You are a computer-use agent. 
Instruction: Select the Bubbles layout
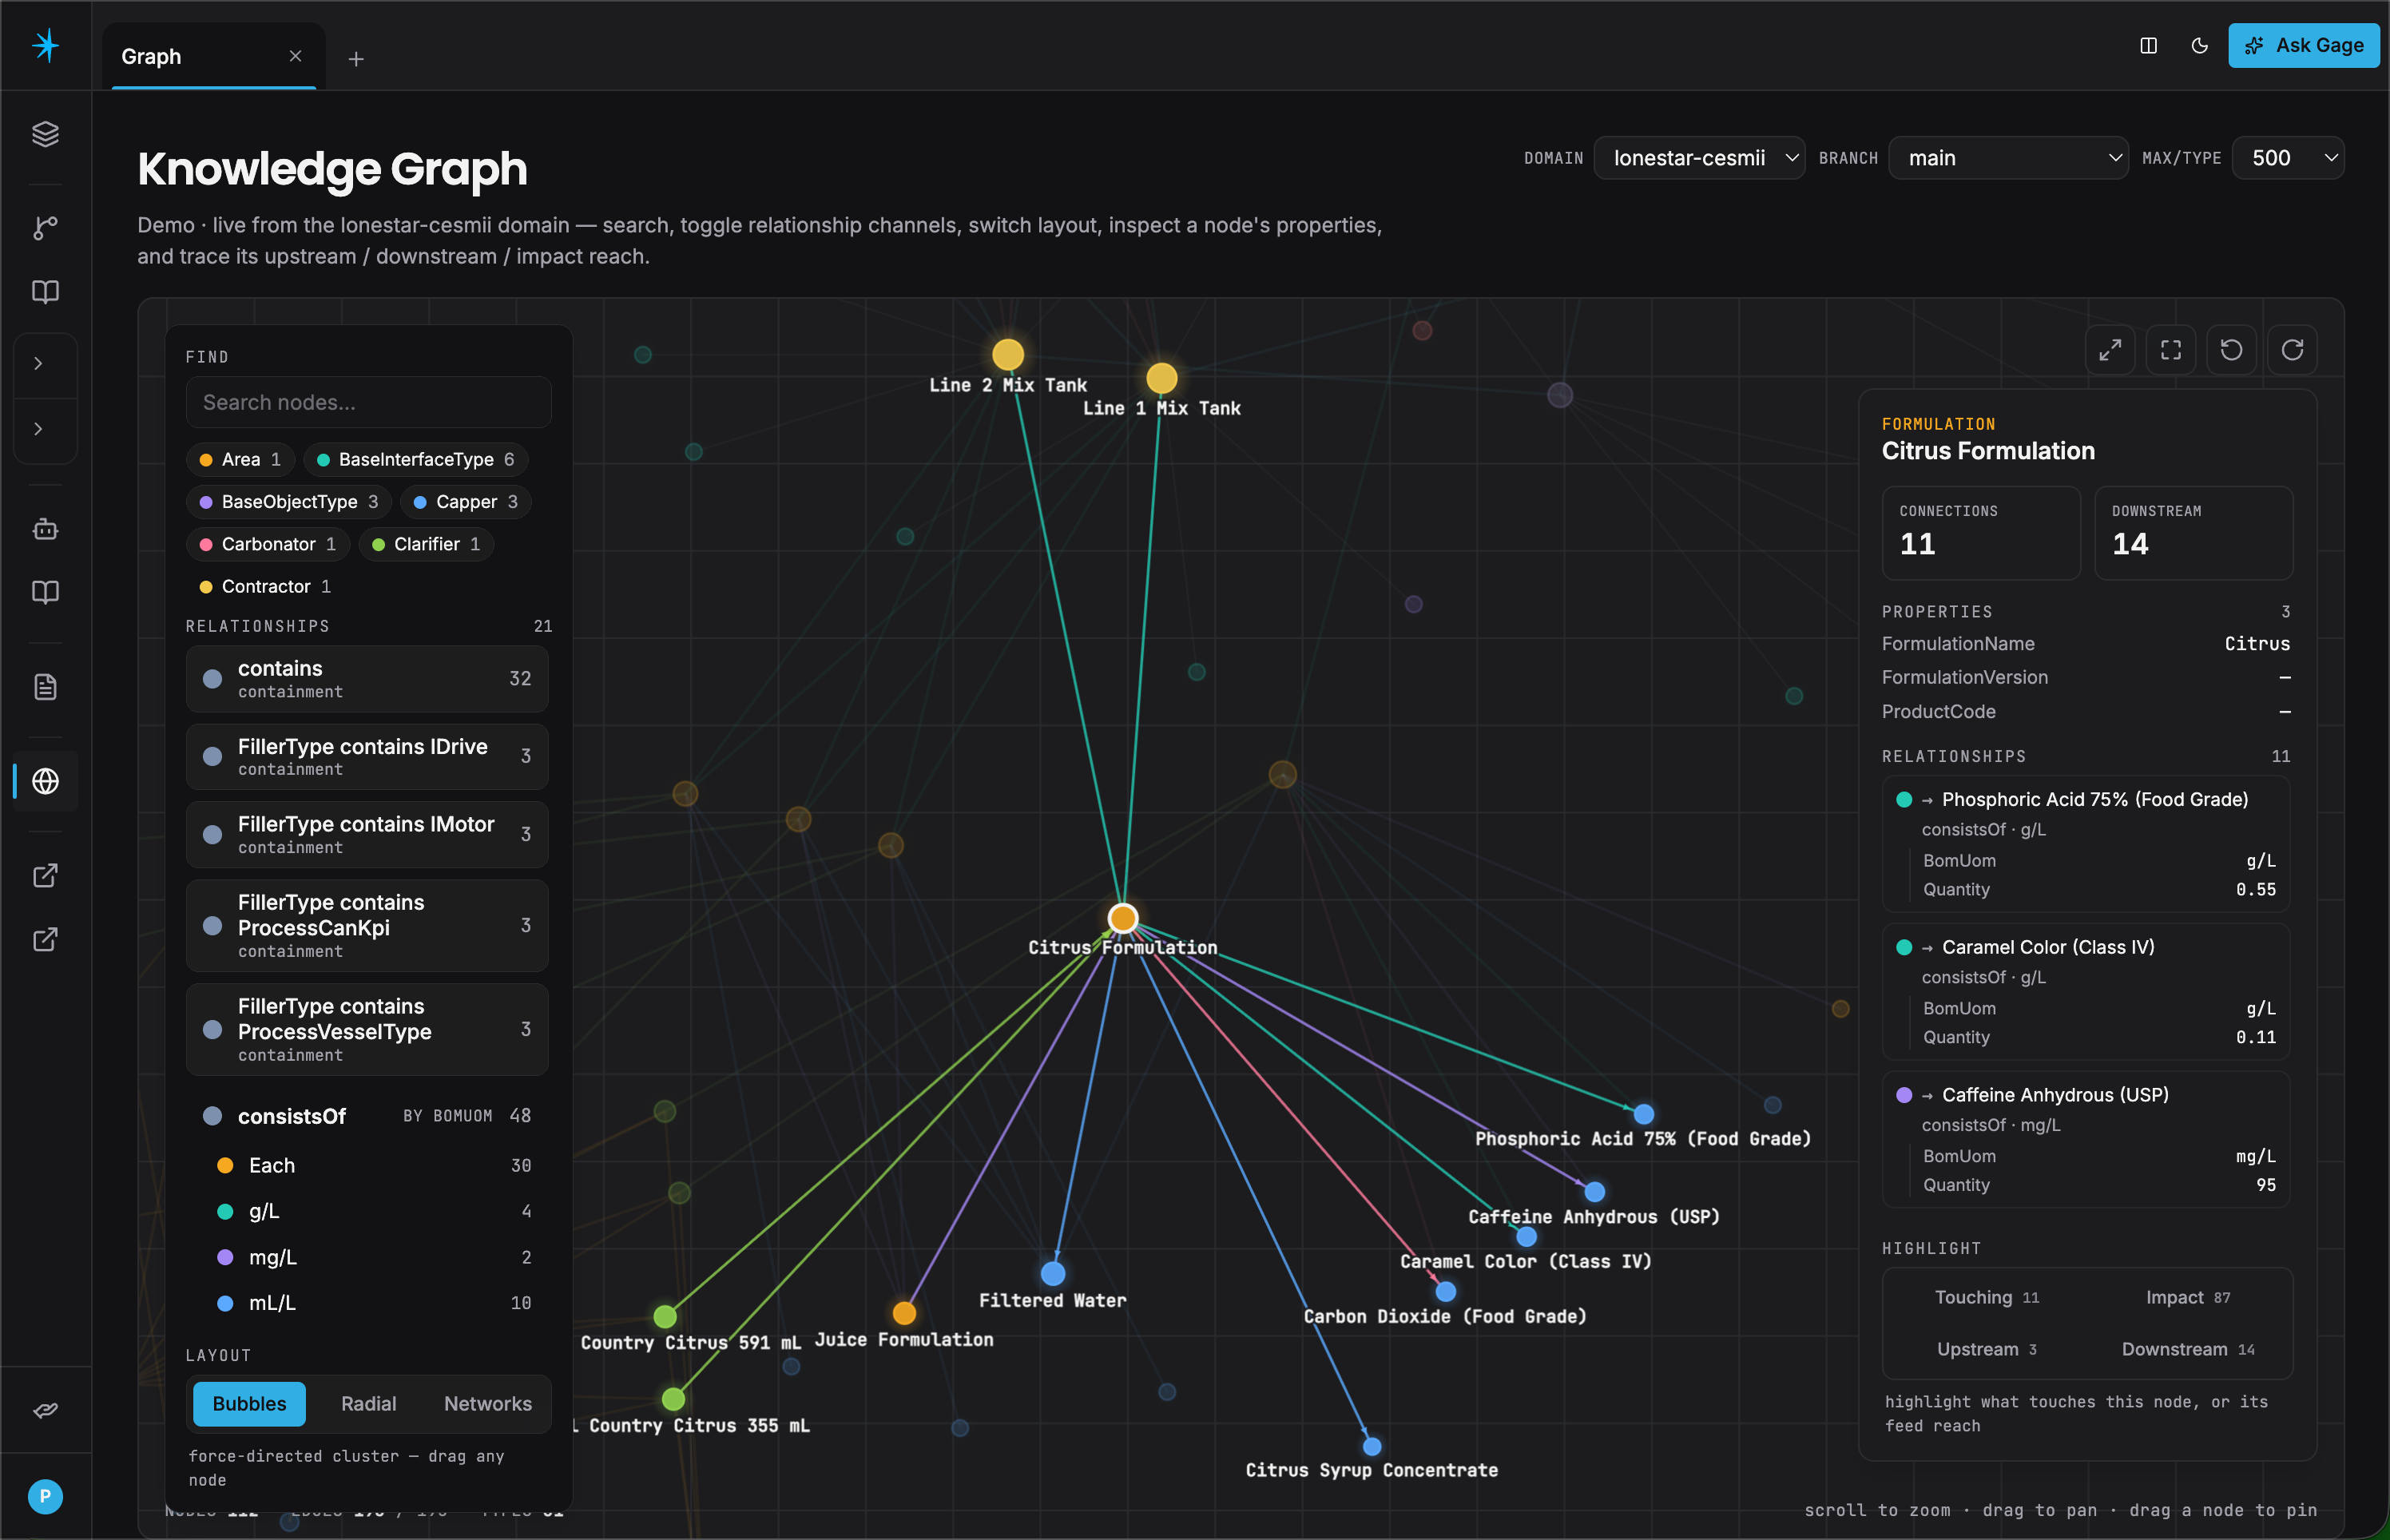pos(249,1404)
